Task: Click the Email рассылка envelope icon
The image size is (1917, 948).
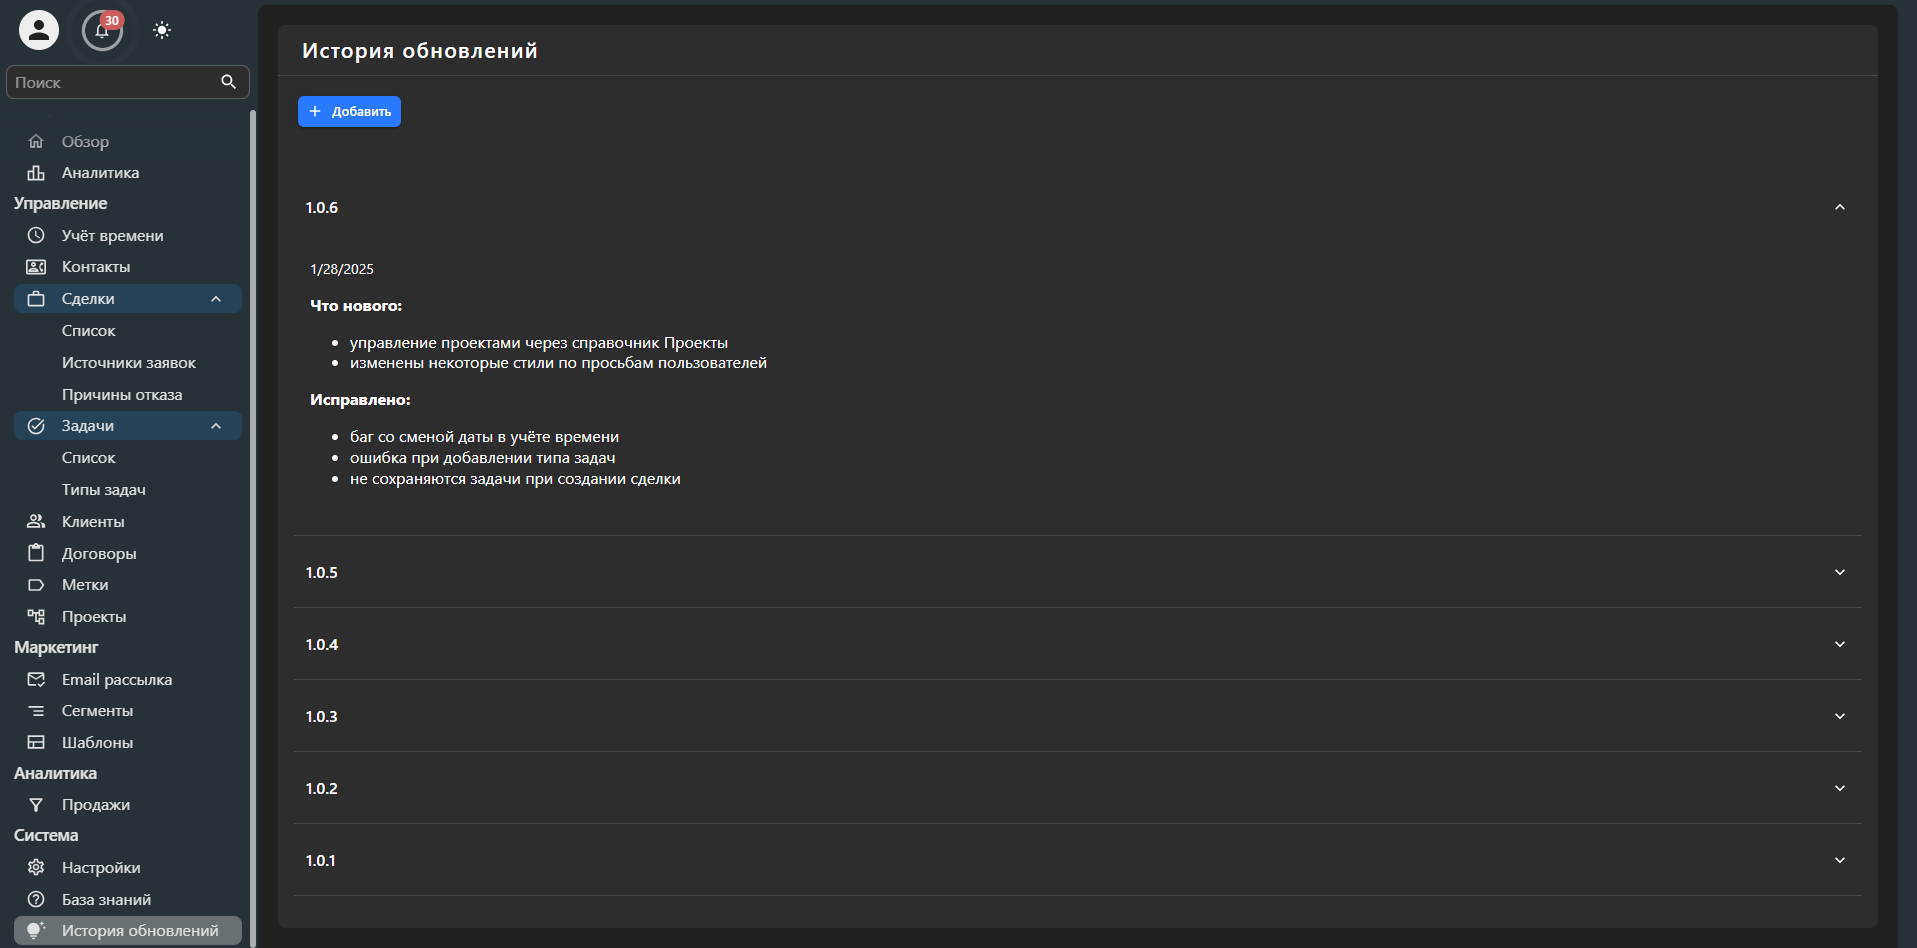Action: click(36, 680)
